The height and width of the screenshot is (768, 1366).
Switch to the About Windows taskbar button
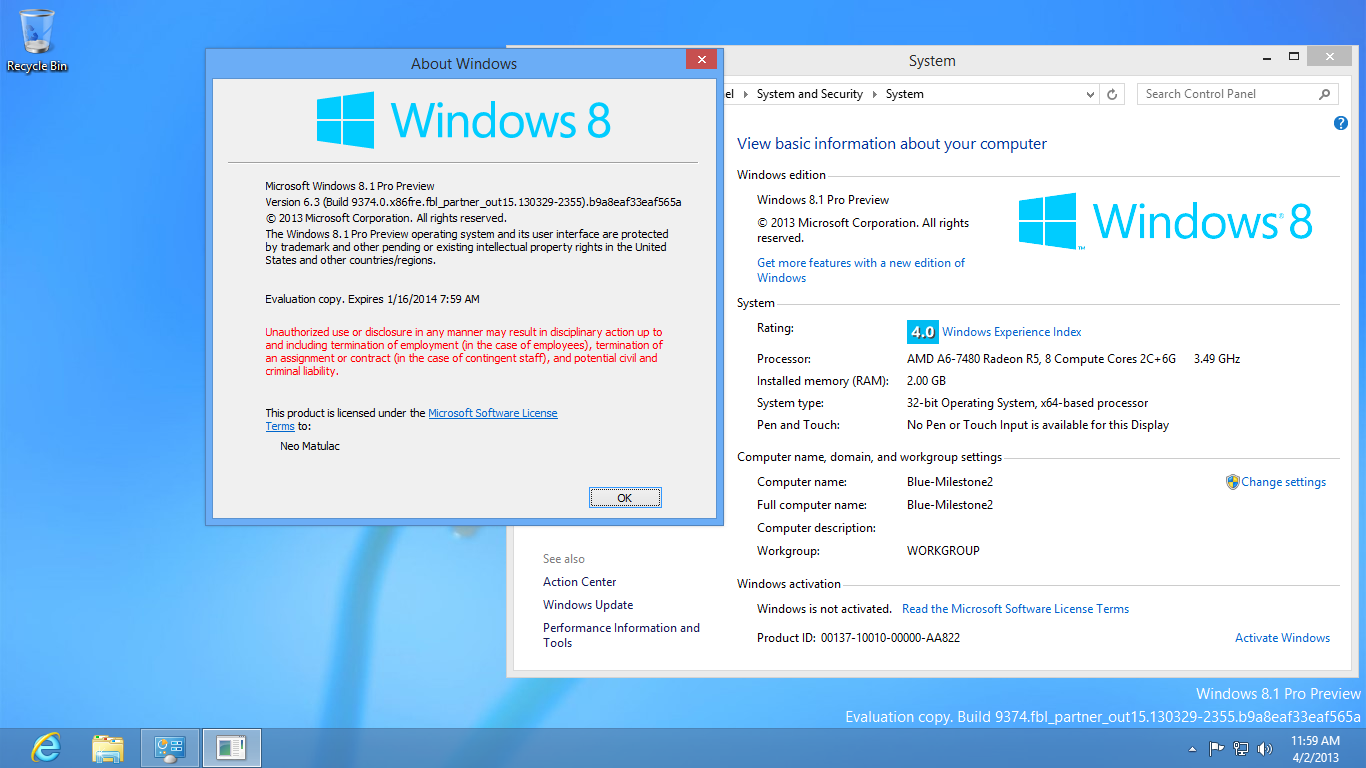click(x=232, y=748)
